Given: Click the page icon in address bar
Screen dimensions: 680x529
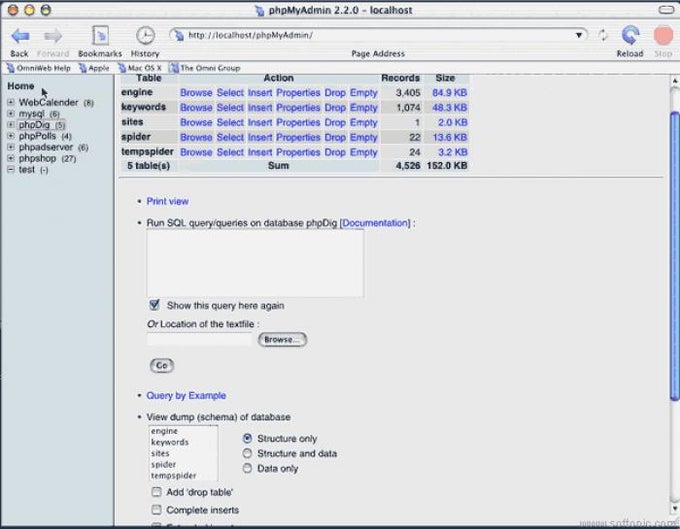Looking at the screenshot, I should 179,36.
